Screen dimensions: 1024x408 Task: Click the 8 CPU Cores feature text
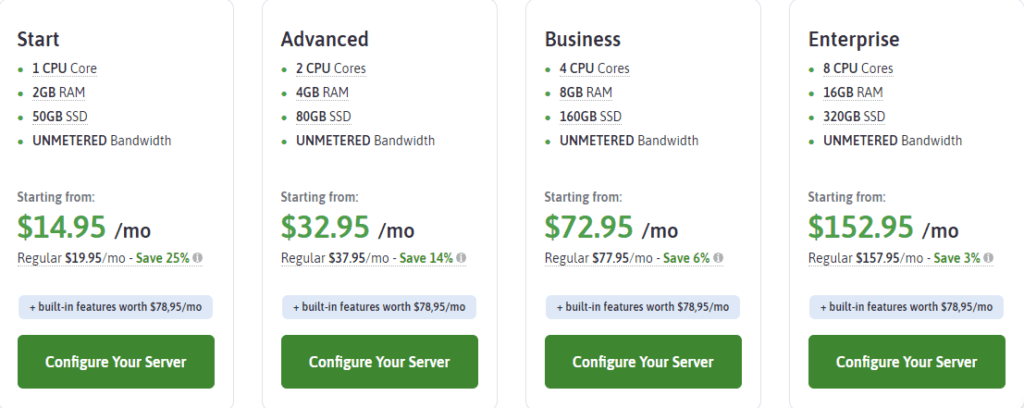pos(858,69)
